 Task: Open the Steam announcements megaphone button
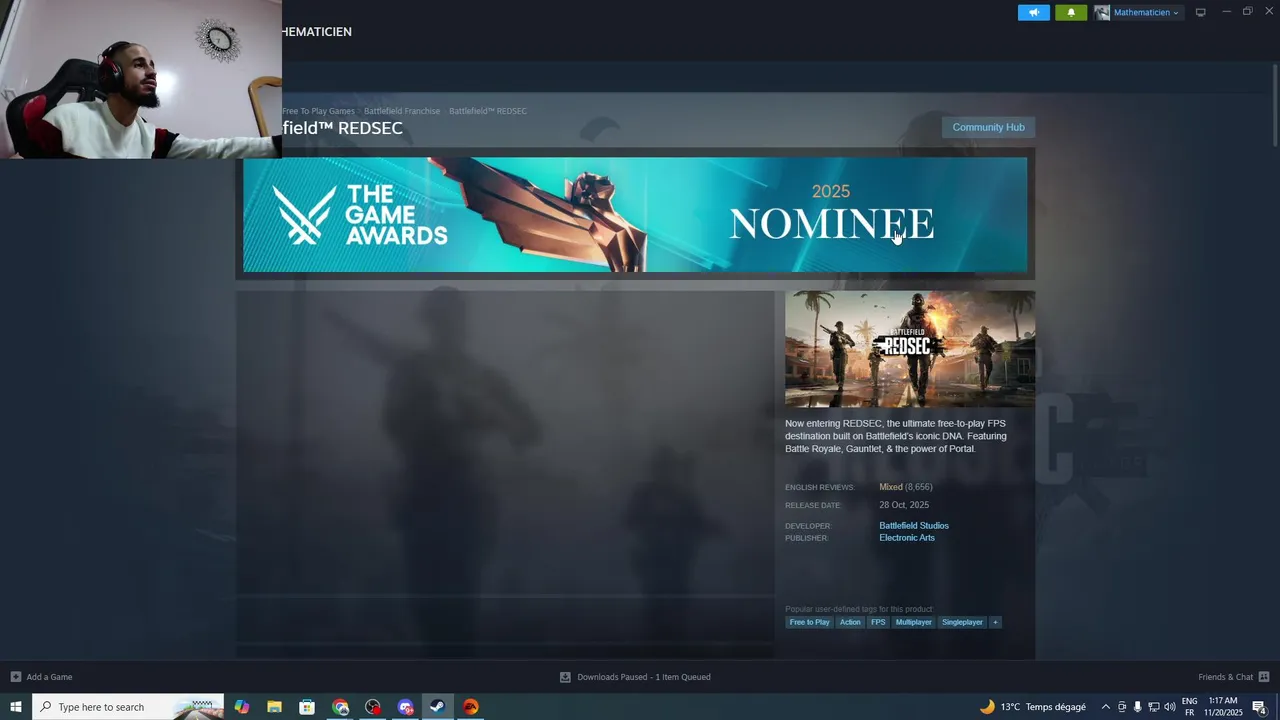[1034, 13]
